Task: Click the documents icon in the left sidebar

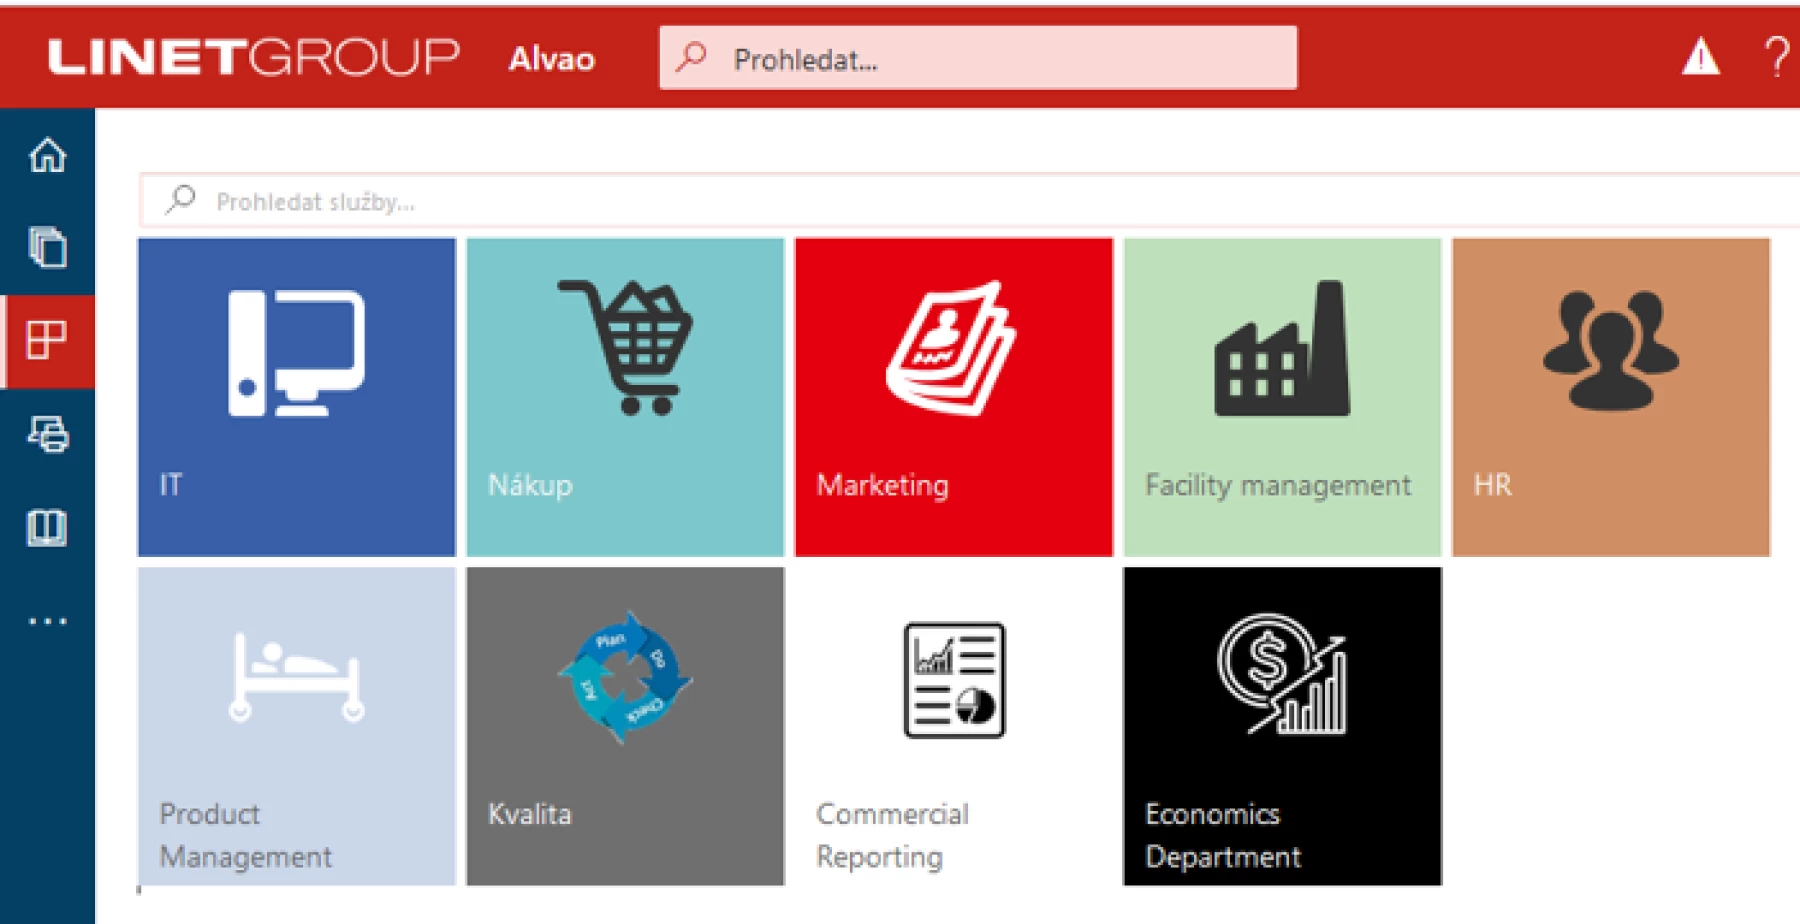Action: (48, 248)
